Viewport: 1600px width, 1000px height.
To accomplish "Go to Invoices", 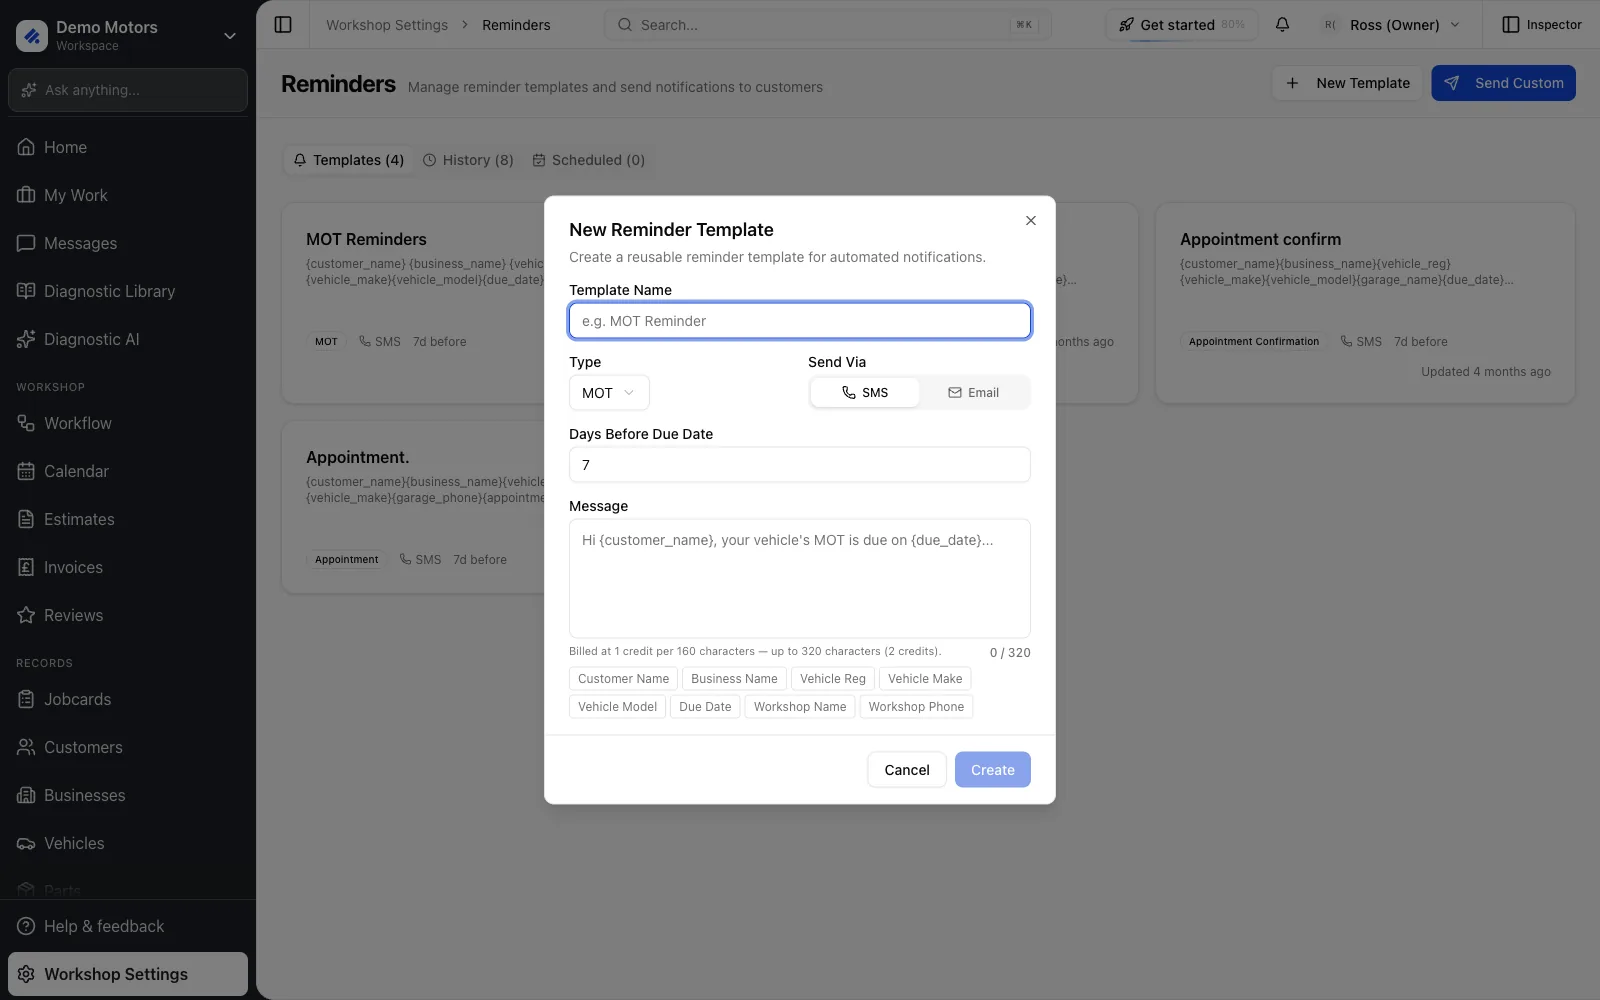I will (128, 567).
